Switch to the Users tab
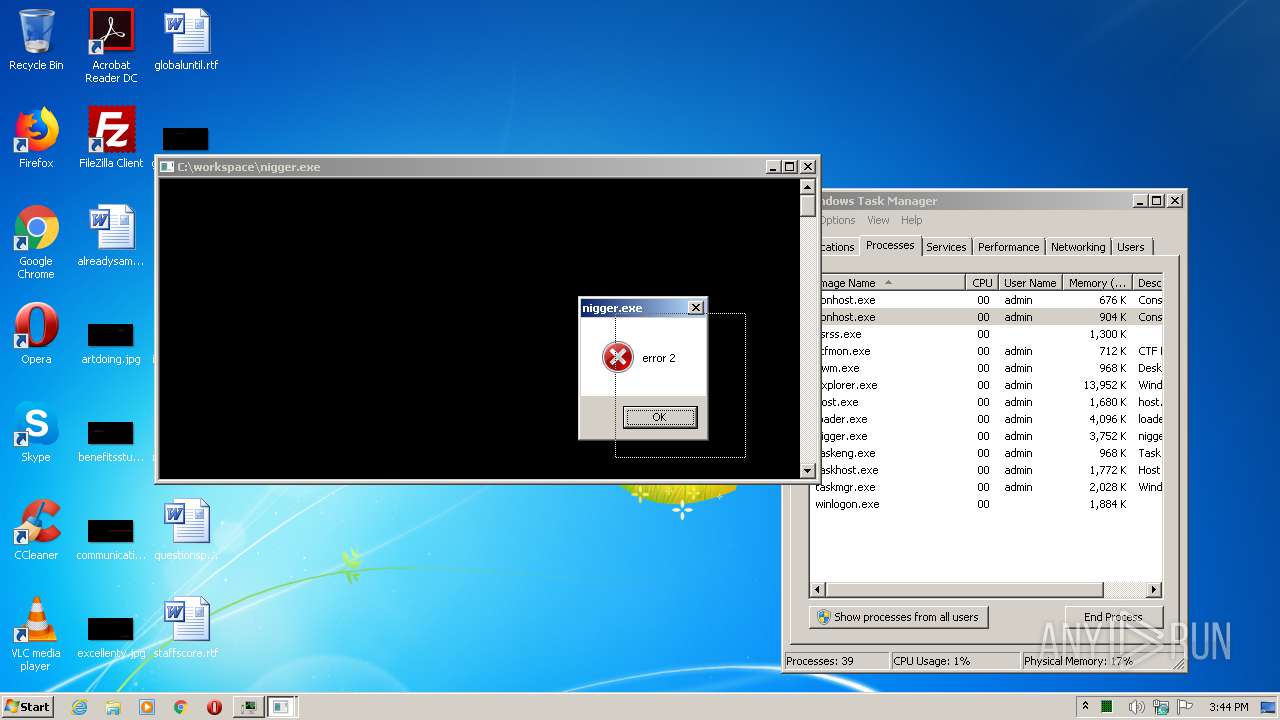This screenshot has width=1280, height=720. tap(1131, 247)
